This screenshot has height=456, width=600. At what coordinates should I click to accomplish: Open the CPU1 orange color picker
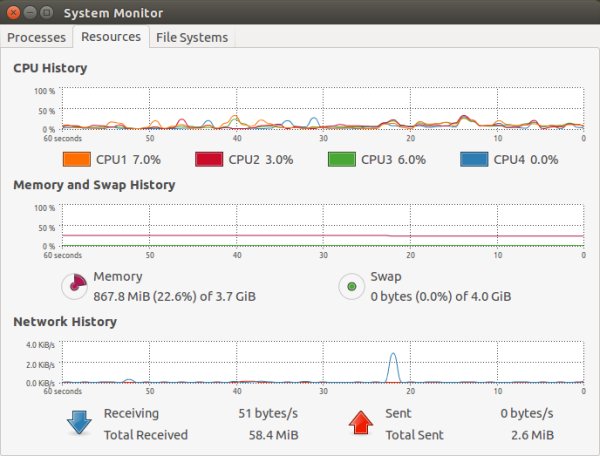(77, 159)
